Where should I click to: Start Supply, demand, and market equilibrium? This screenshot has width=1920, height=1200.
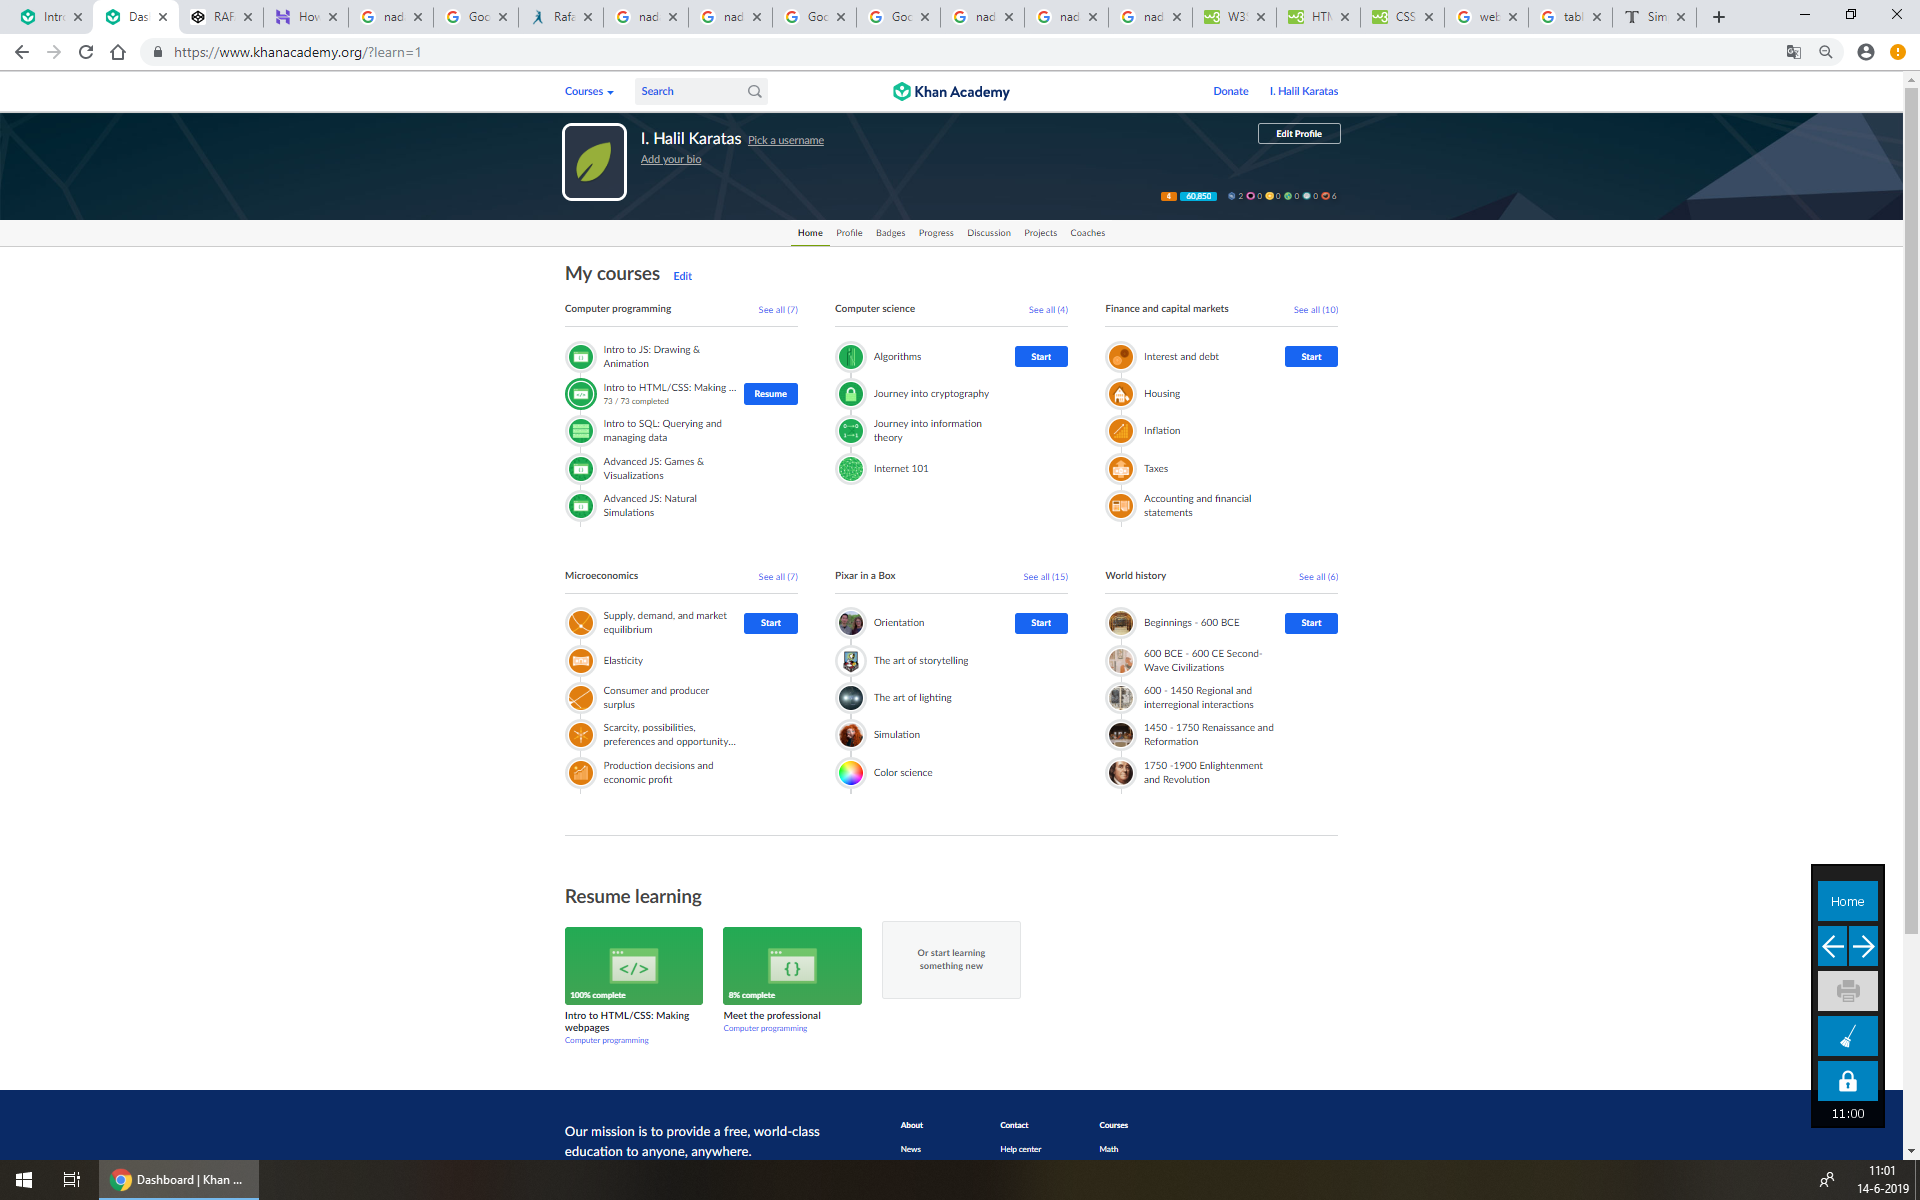771,623
